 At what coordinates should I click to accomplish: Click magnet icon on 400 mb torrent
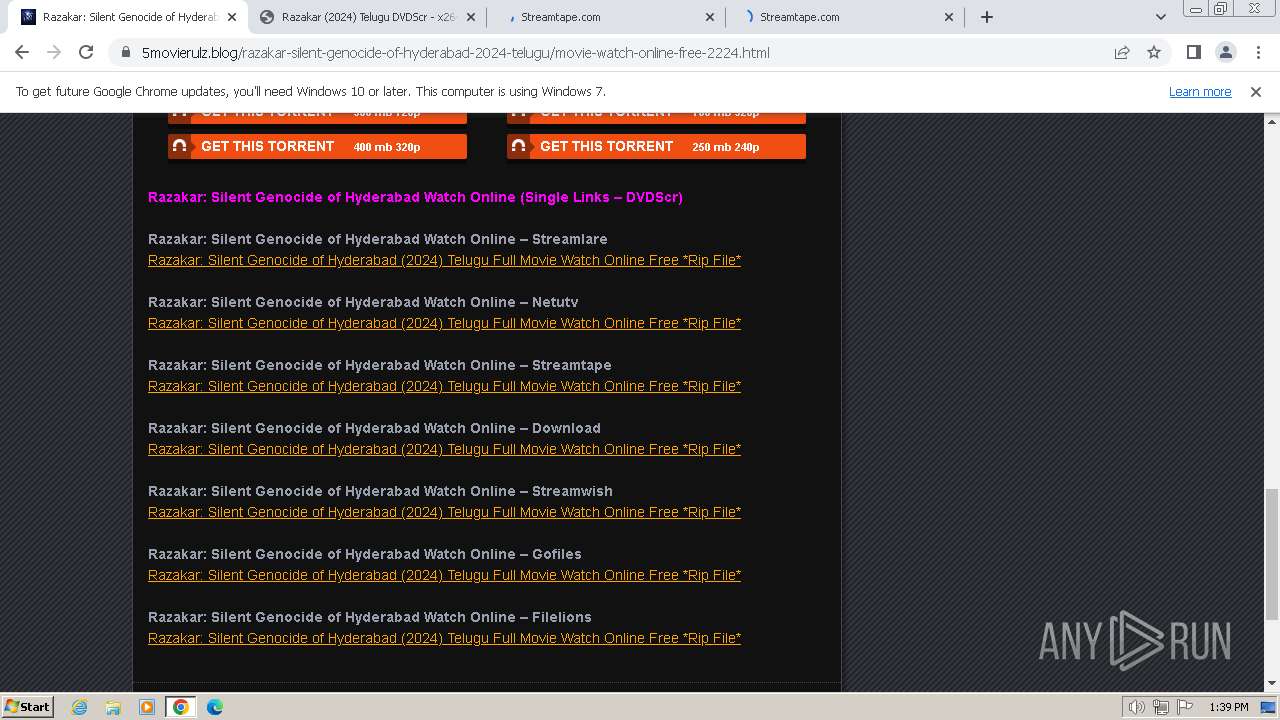coord(180,146)
